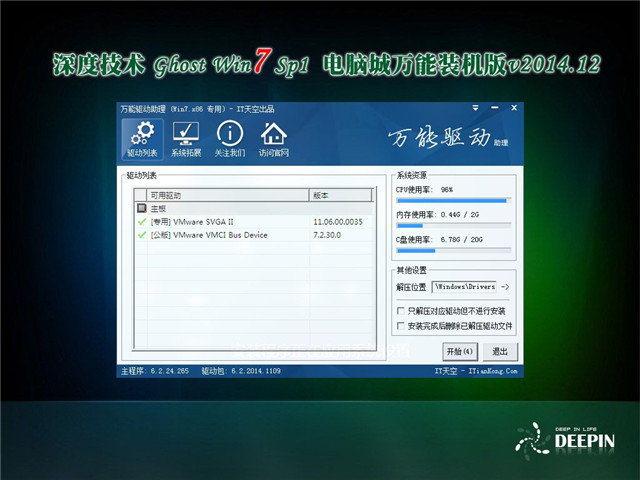Viewport: 640px width, 480px height.
Task: Click the CPU使用率 progress bar
Action: 453,200
